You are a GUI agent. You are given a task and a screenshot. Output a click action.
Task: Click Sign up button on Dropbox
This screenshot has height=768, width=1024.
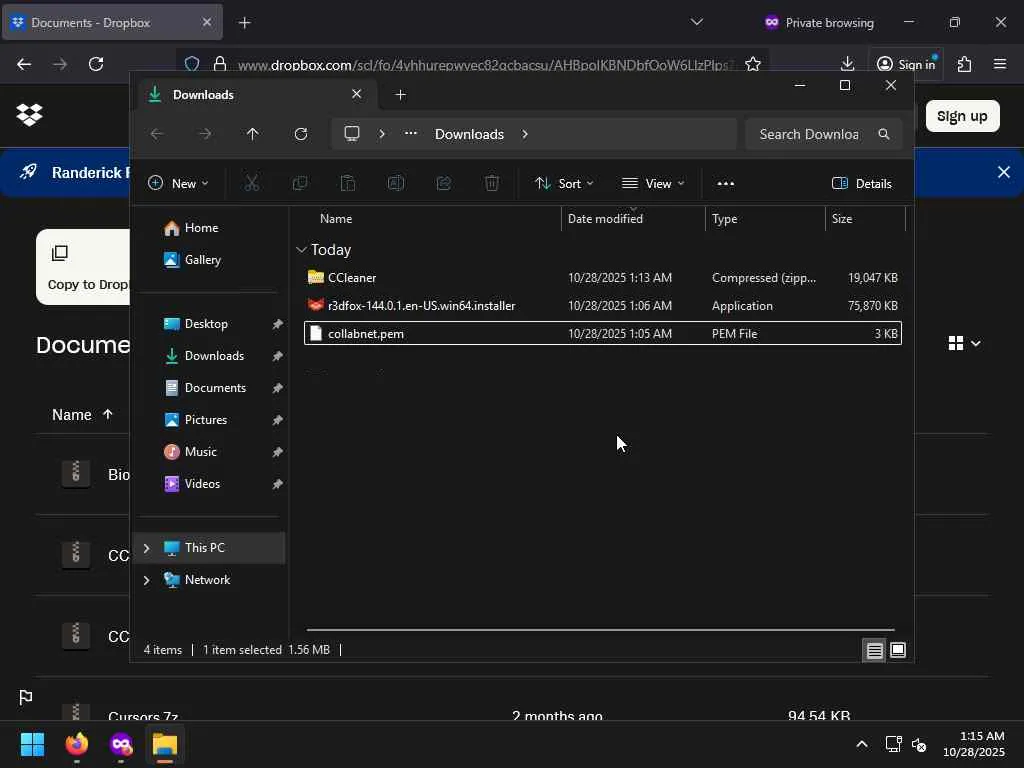coord(962,116)
